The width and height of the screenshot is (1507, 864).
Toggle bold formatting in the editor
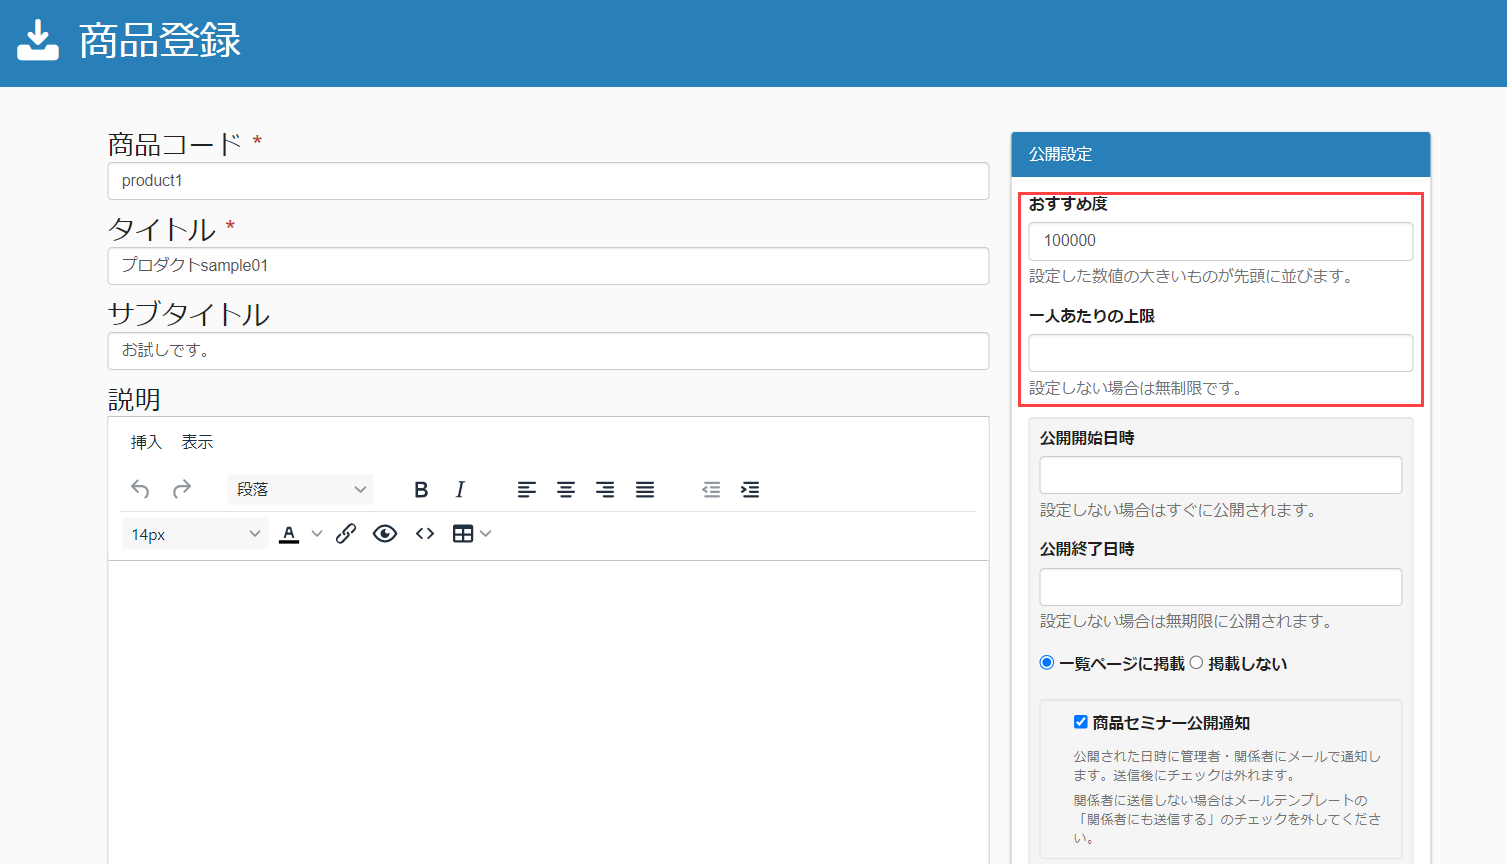coord(421,489)
